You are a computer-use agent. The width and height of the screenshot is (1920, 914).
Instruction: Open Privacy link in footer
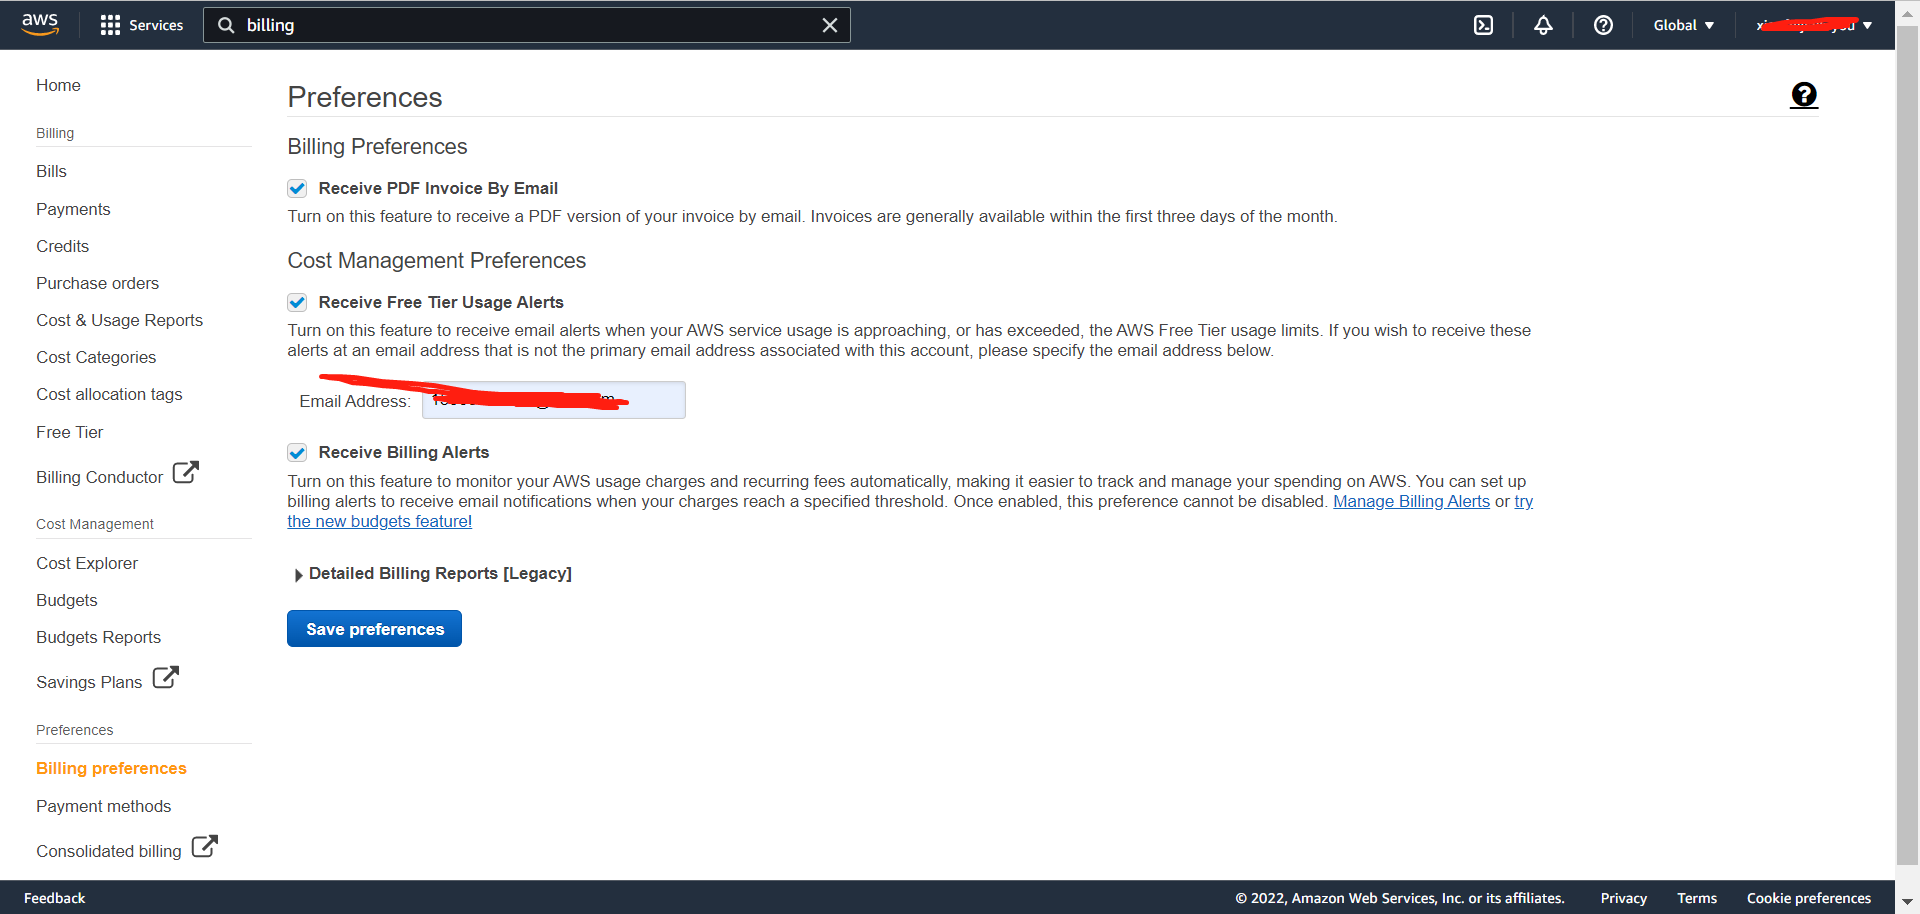[x=1623, y=898]
